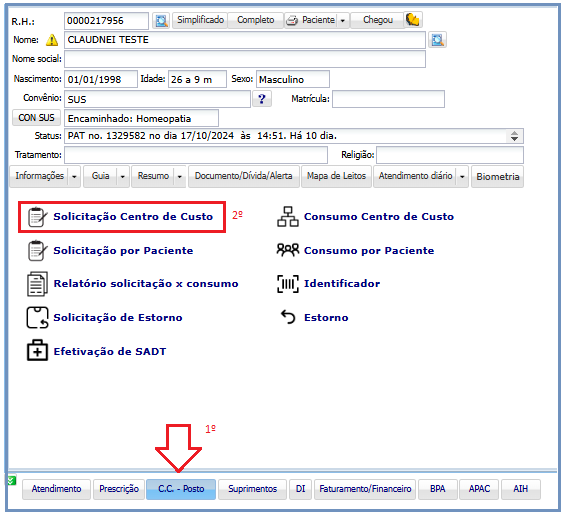Viewport: 563px width, 514px height.
Task: Expand the Paciente print dropdown arrow
Action: click(x=343, y=20)
